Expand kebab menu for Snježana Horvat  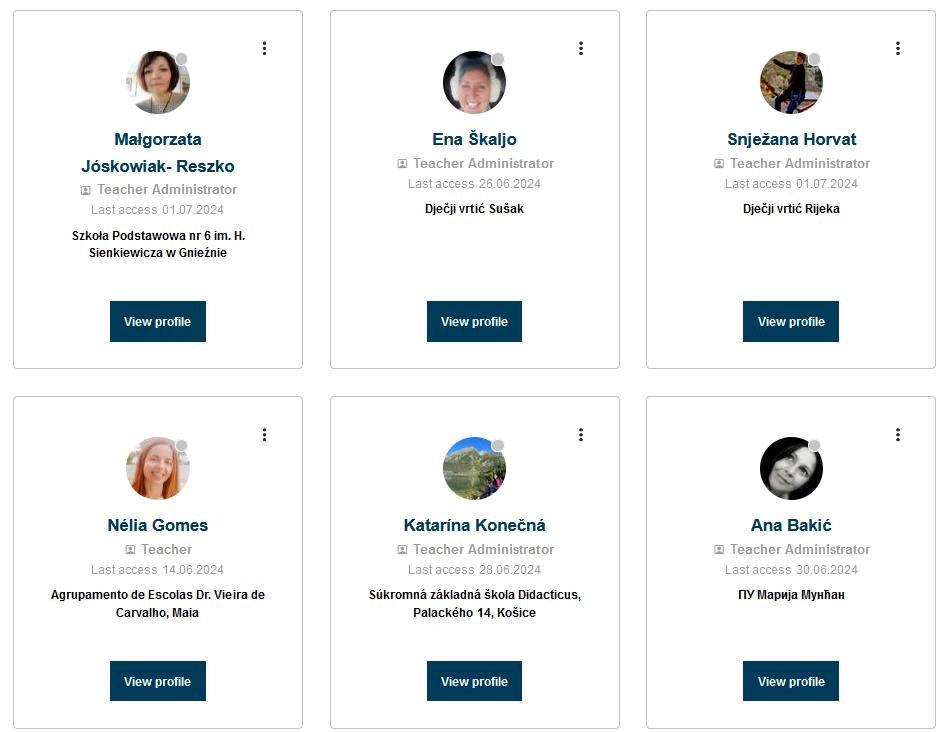tap(898, 48)
